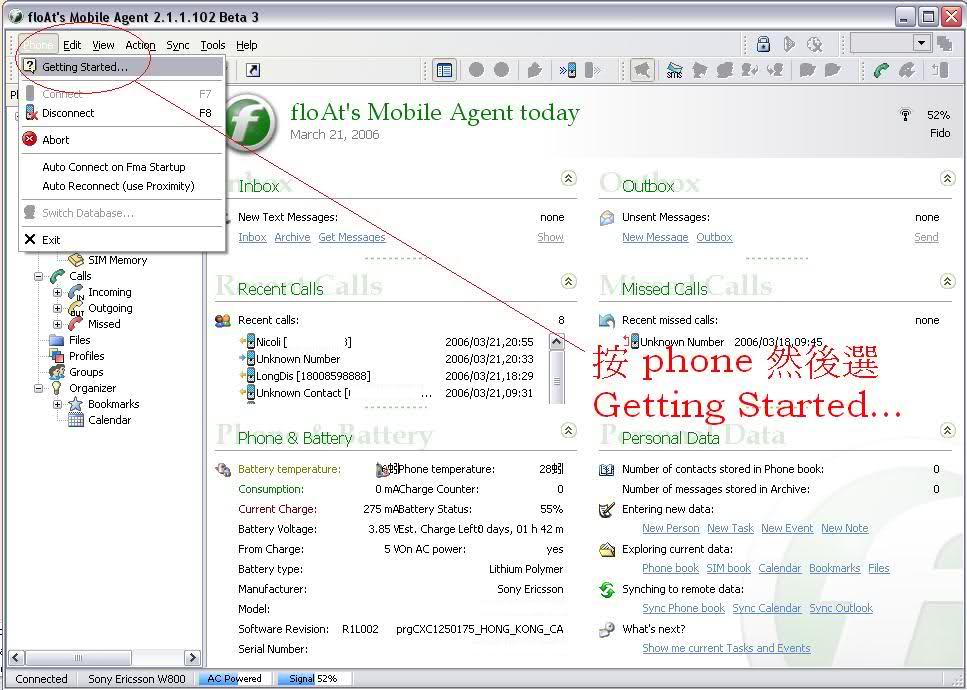
Task: Select the Groups people icon in tree
Action: click(57, 372)
